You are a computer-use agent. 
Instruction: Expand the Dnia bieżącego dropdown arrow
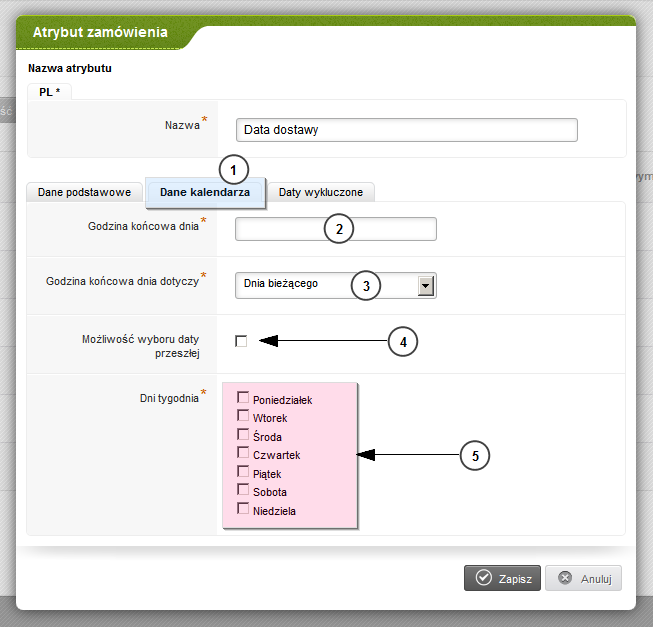pyautogui.click(x=426, y=285)
